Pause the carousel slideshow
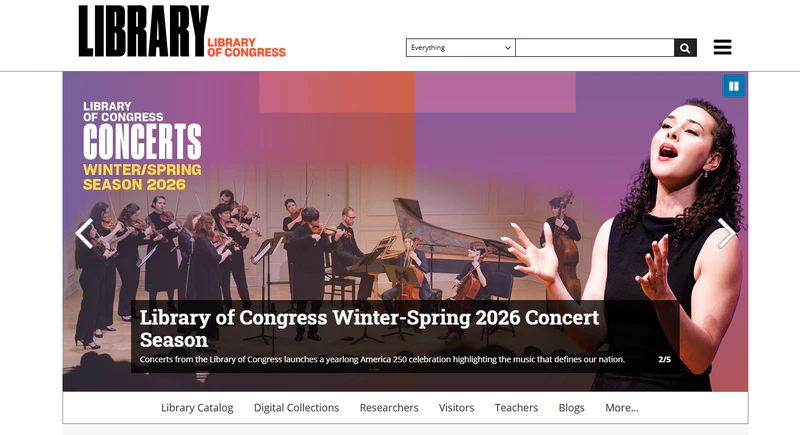The height and width of the screenshot is (435, 800). coord(734,86)
